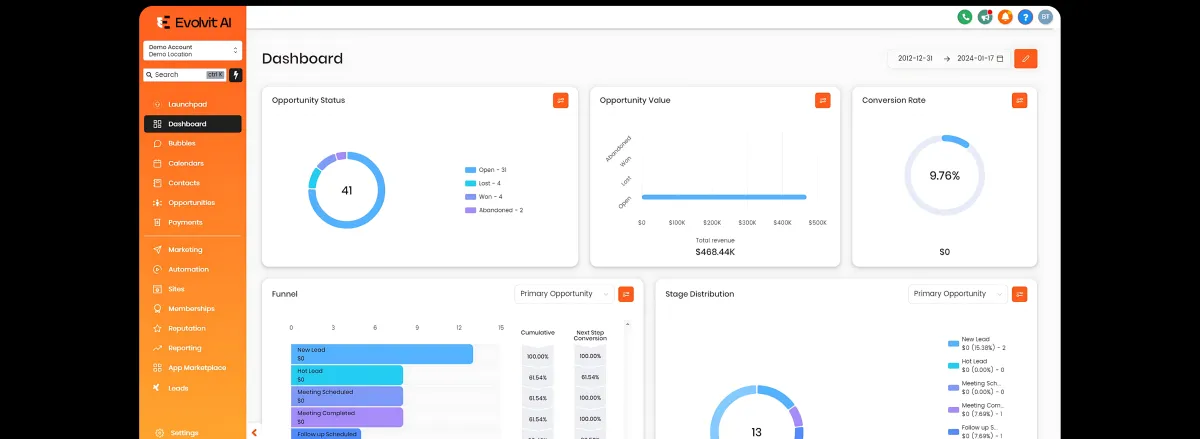Click the Hot Lead funnel bar

point(347,375)
